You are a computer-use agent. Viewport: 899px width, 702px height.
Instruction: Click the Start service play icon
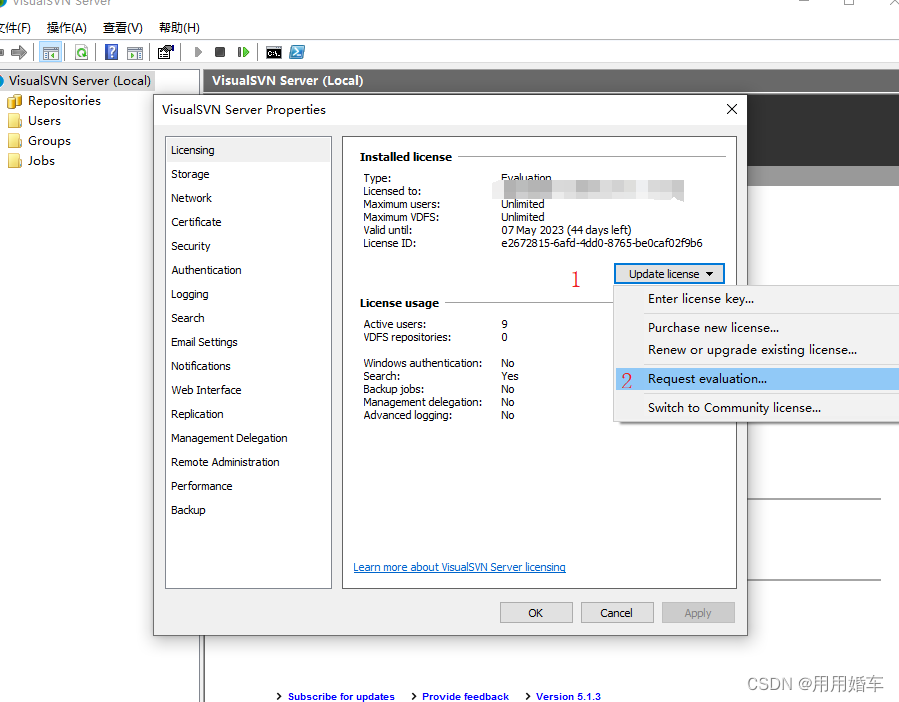[x=198, y=53]
